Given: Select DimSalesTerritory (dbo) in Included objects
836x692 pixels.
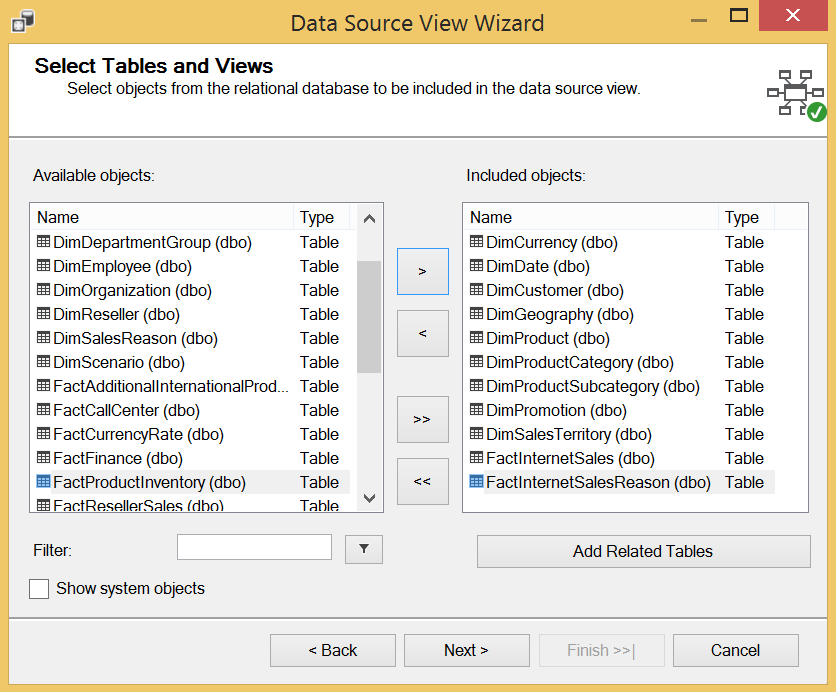Looking at the screenshot, I should coord(568,434).
